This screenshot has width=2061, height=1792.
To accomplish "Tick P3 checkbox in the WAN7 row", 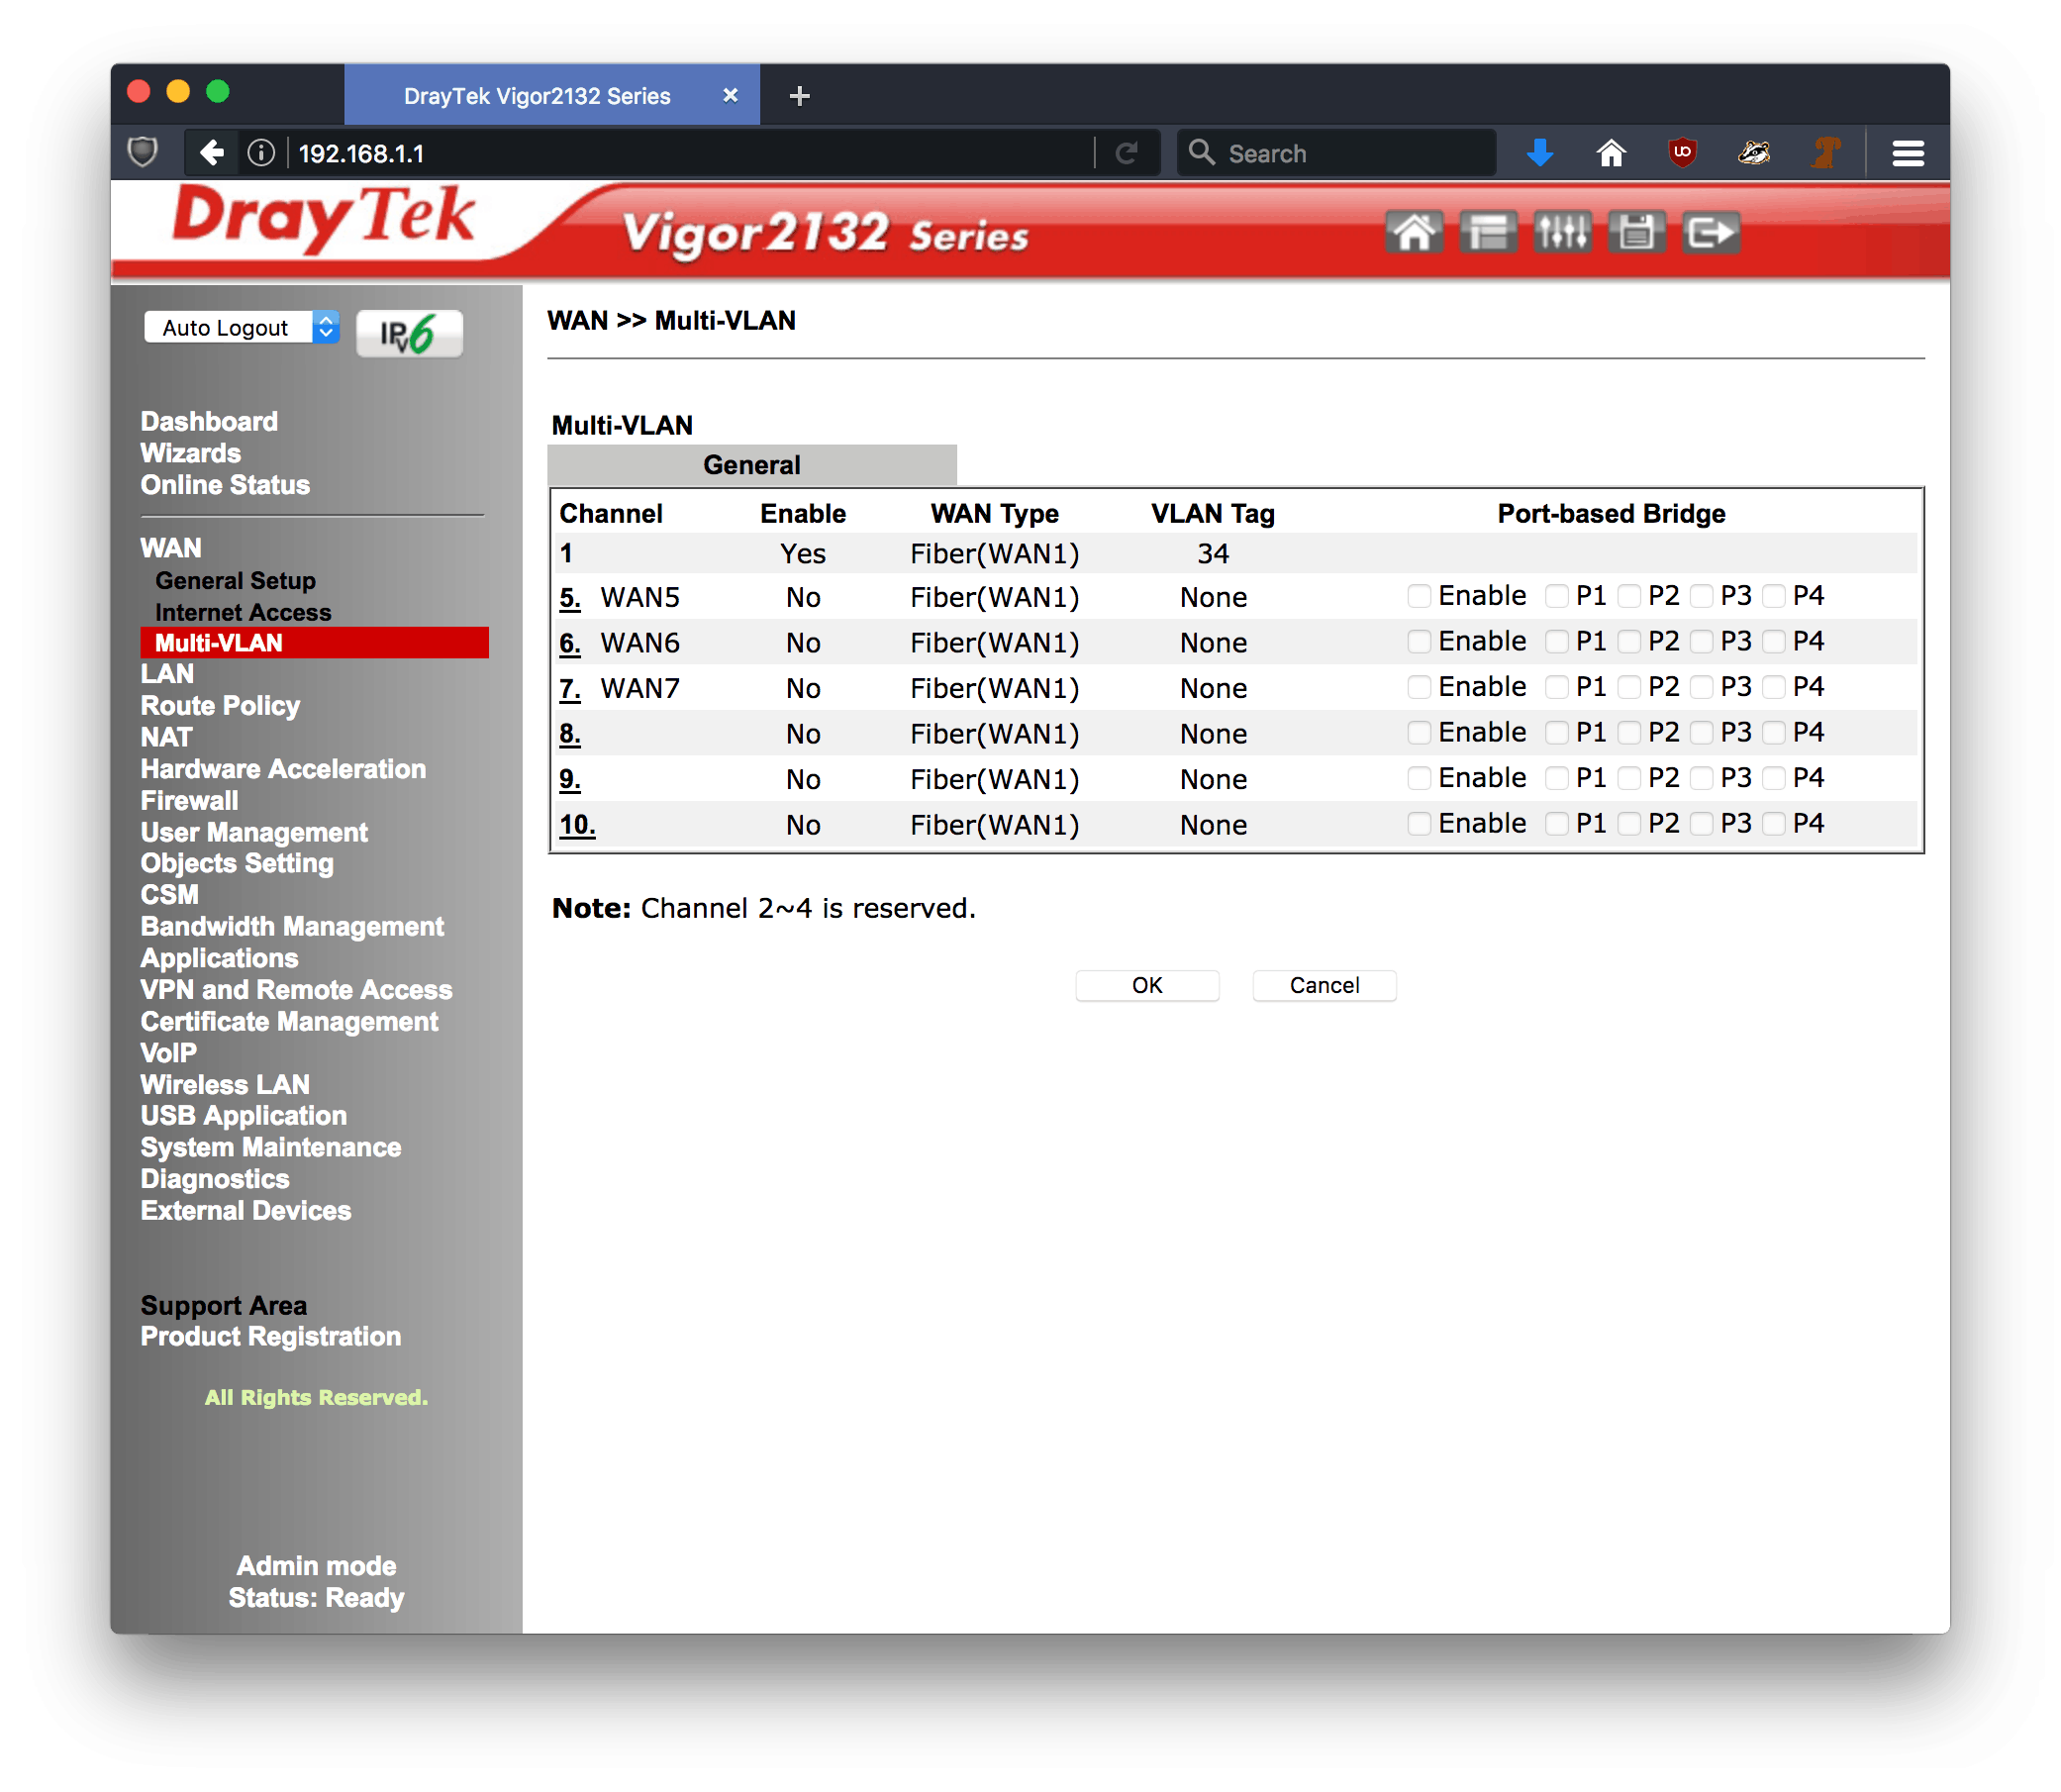I will (x=1700, y=687).
